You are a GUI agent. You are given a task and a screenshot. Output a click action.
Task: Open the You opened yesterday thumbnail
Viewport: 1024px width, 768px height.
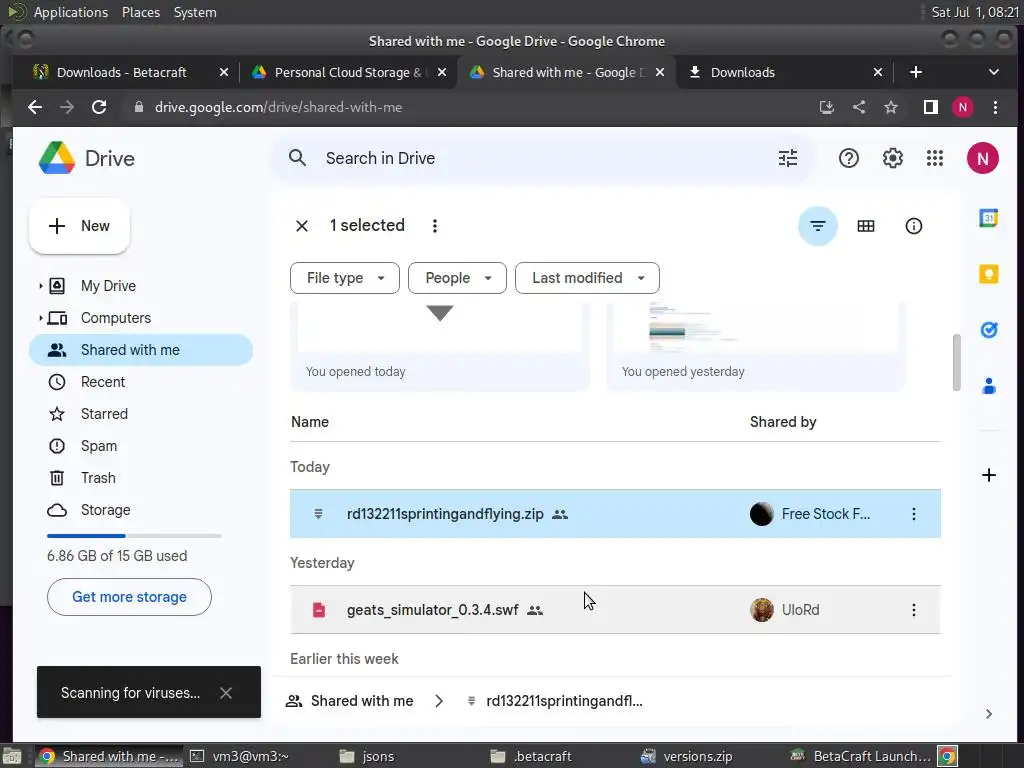click(756, 346)
